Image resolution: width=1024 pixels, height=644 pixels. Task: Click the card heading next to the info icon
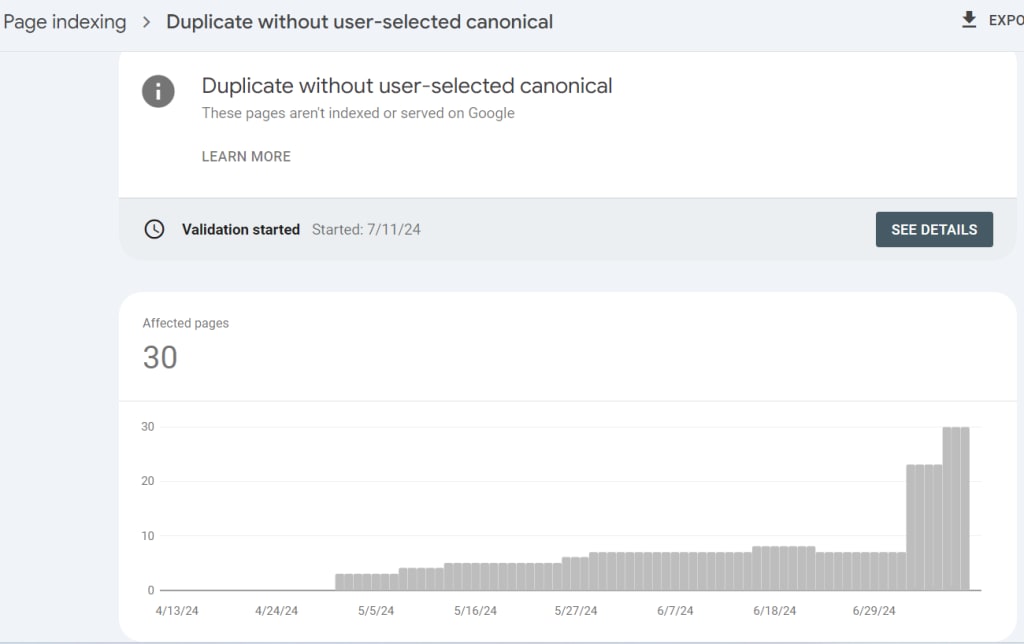tap(407, 86)
